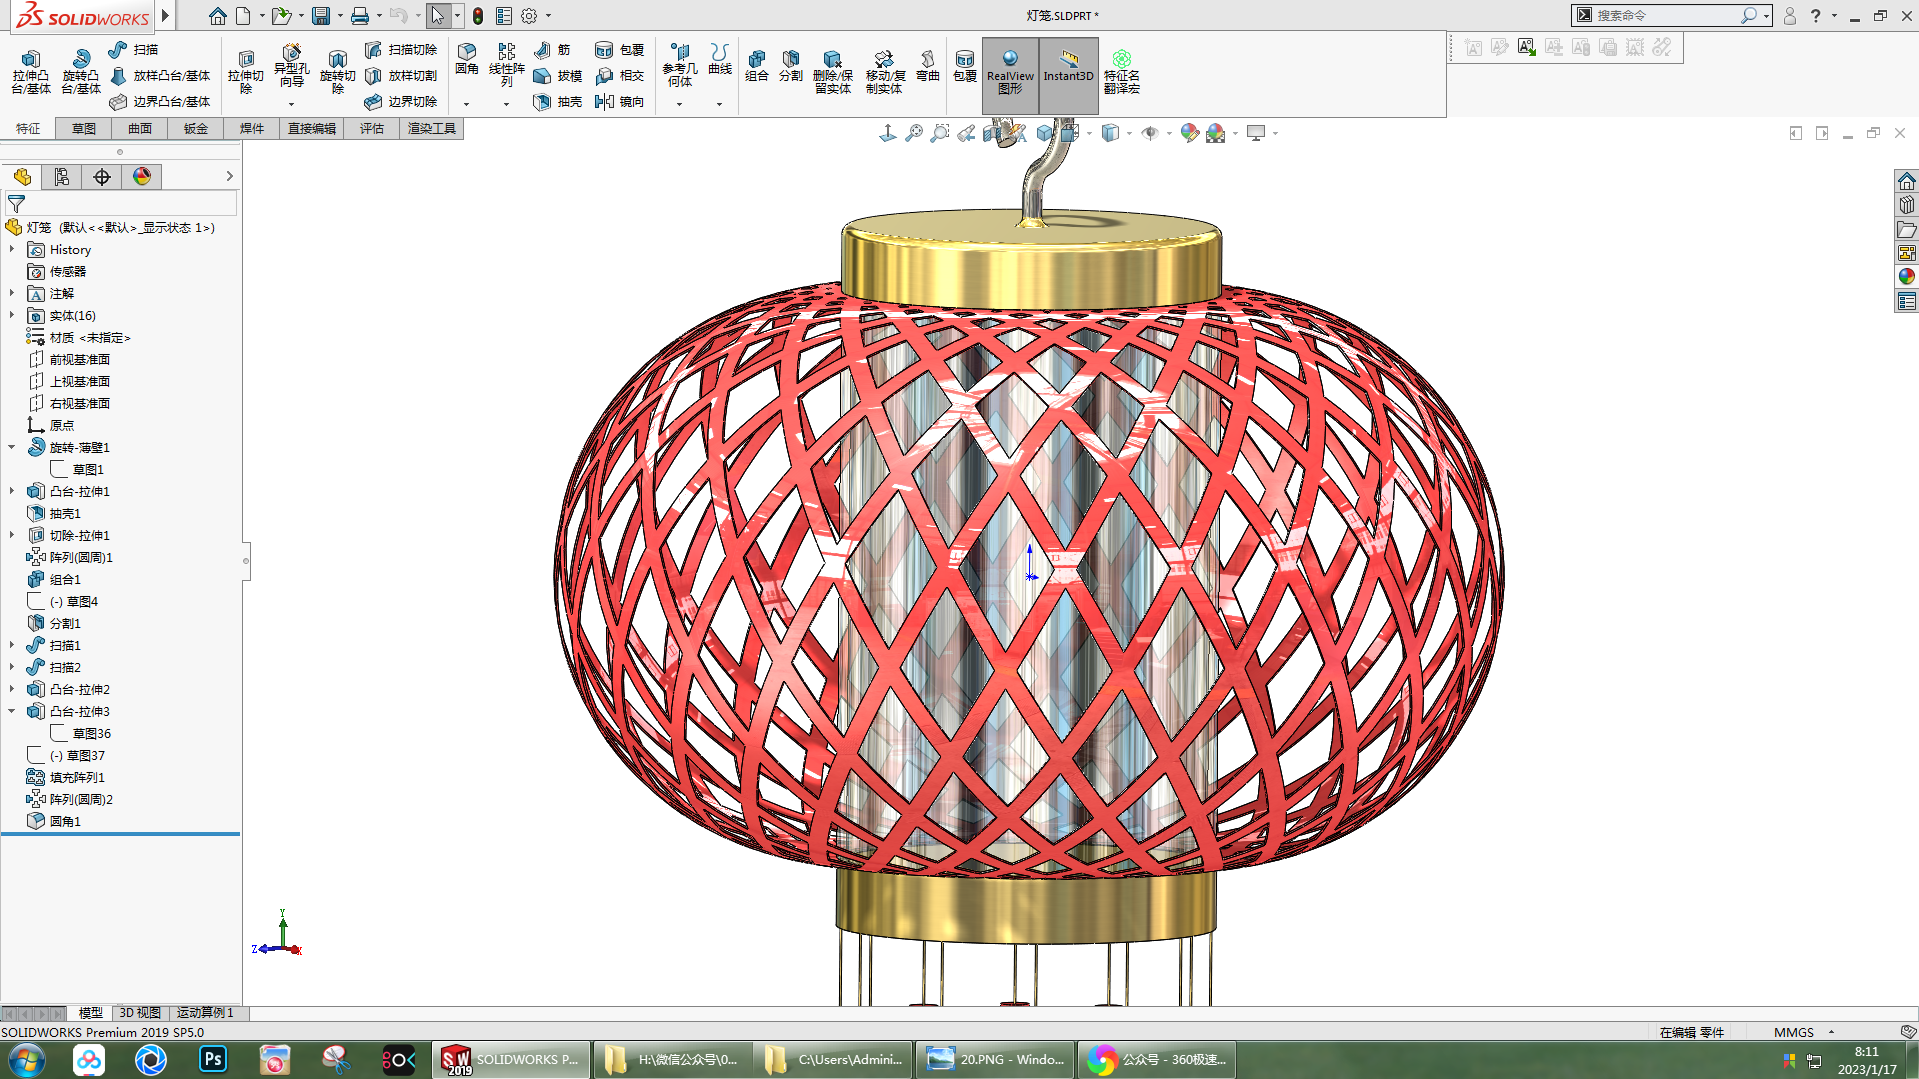Open the 运动算例 1 motion study tab
The width and height of the screenshot is (1919, 1079).
click(205, 1012)
